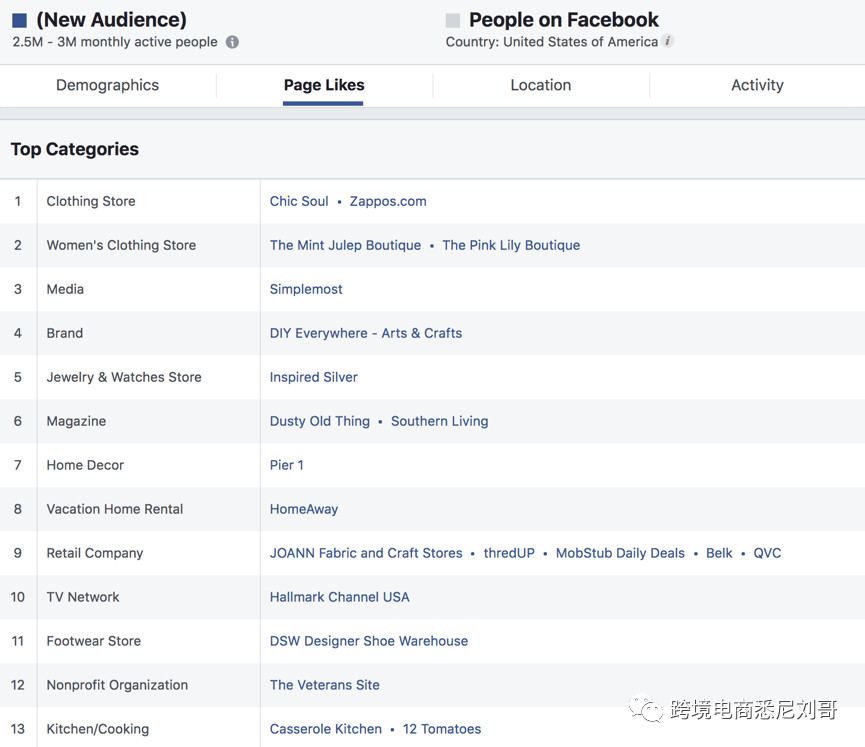Click the 12 Tomatoes kitchen link
The height and width of the screenshot is (747, 865).
coord(441,729)
